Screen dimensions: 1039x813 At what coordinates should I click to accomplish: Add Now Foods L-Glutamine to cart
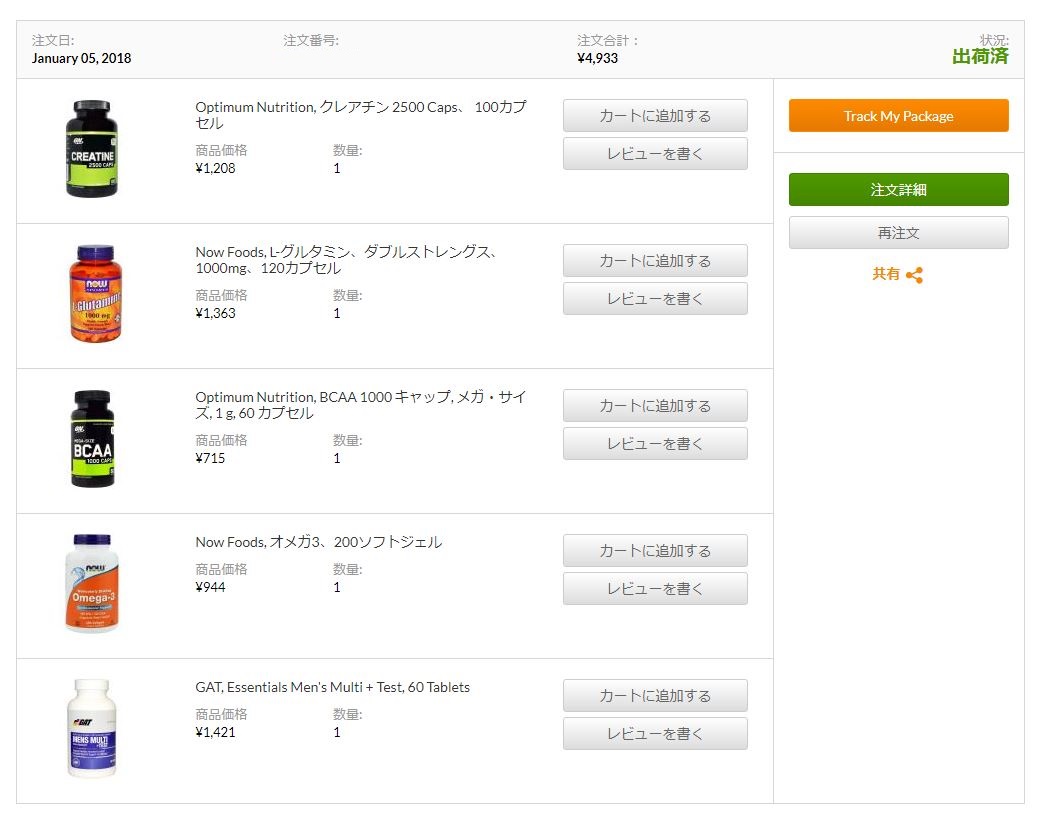pyautogui.click(x=655, y=261)
